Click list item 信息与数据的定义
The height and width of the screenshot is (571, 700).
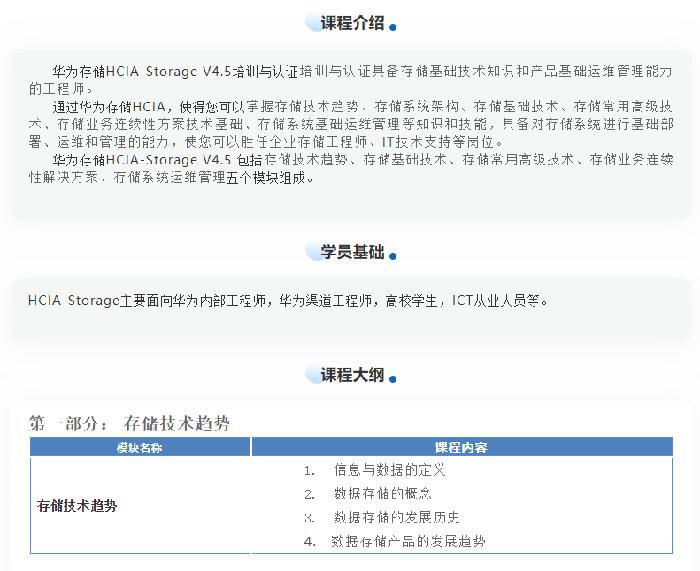click(389, 469)
